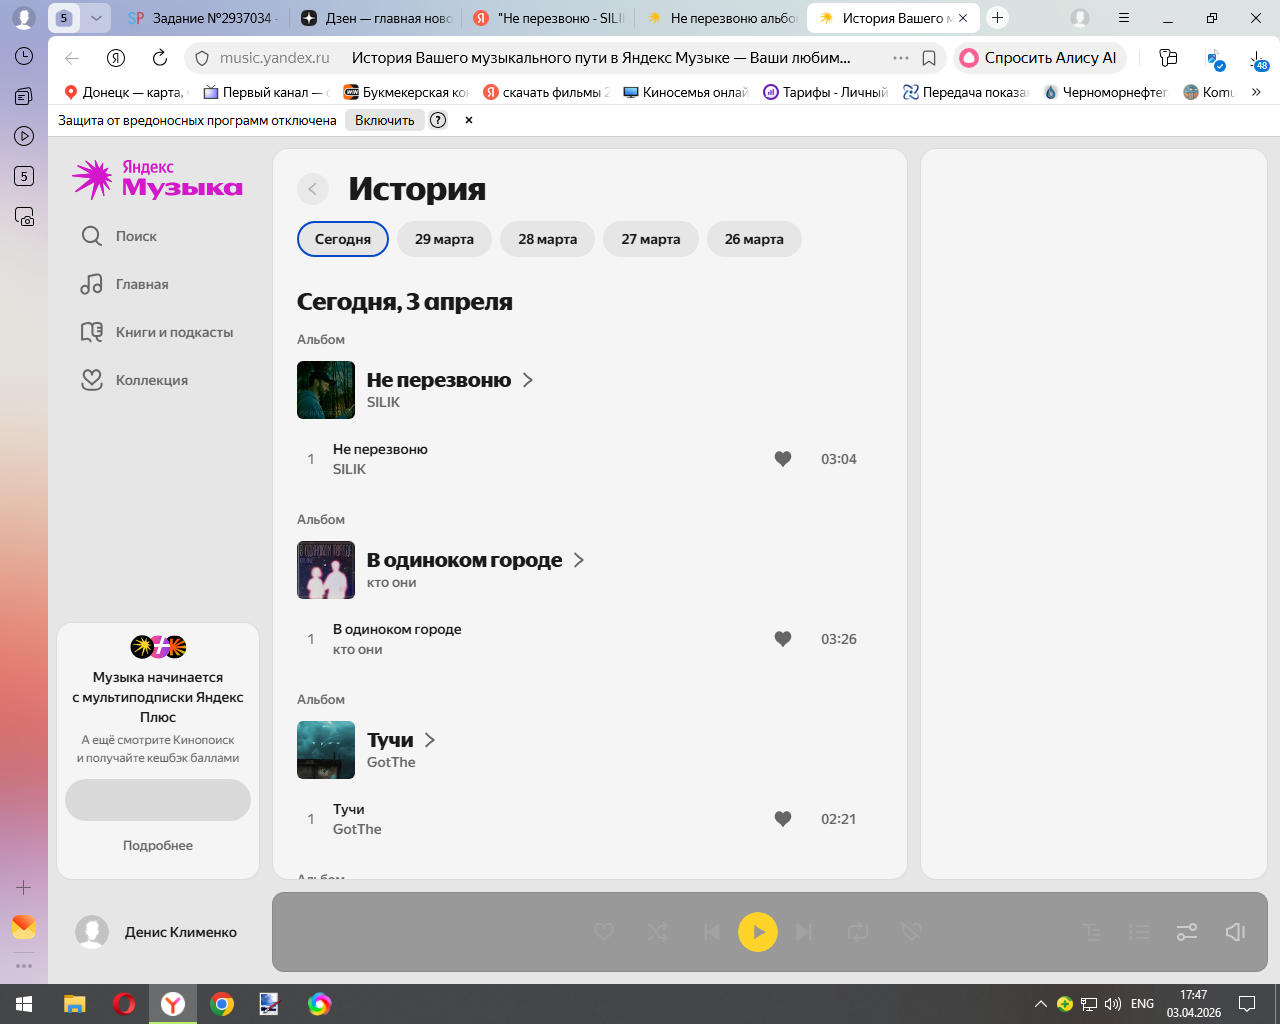Select the Сегодня history chip

(x=343, y=239)
